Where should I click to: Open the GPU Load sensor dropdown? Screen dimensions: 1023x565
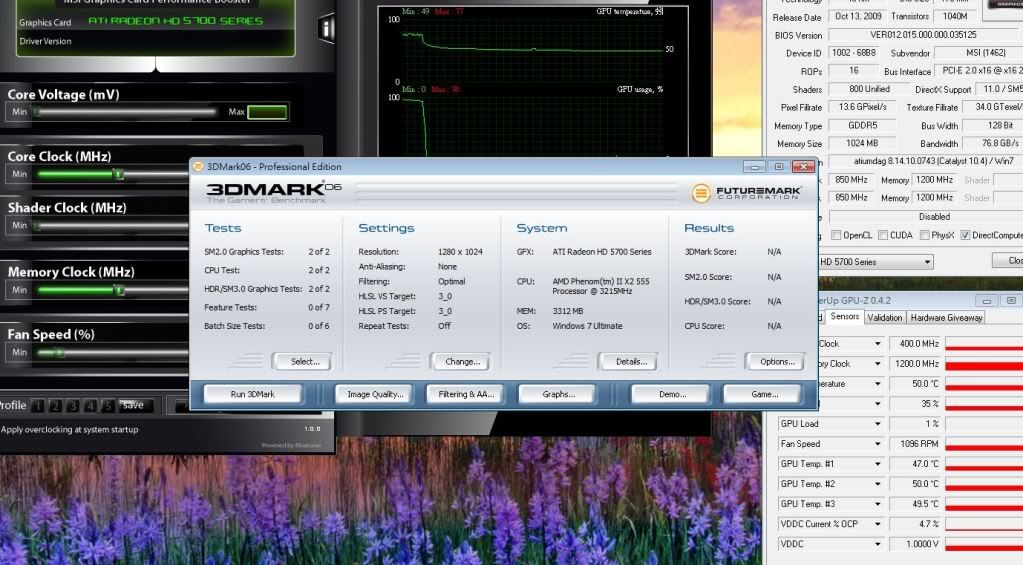(878, 423)
